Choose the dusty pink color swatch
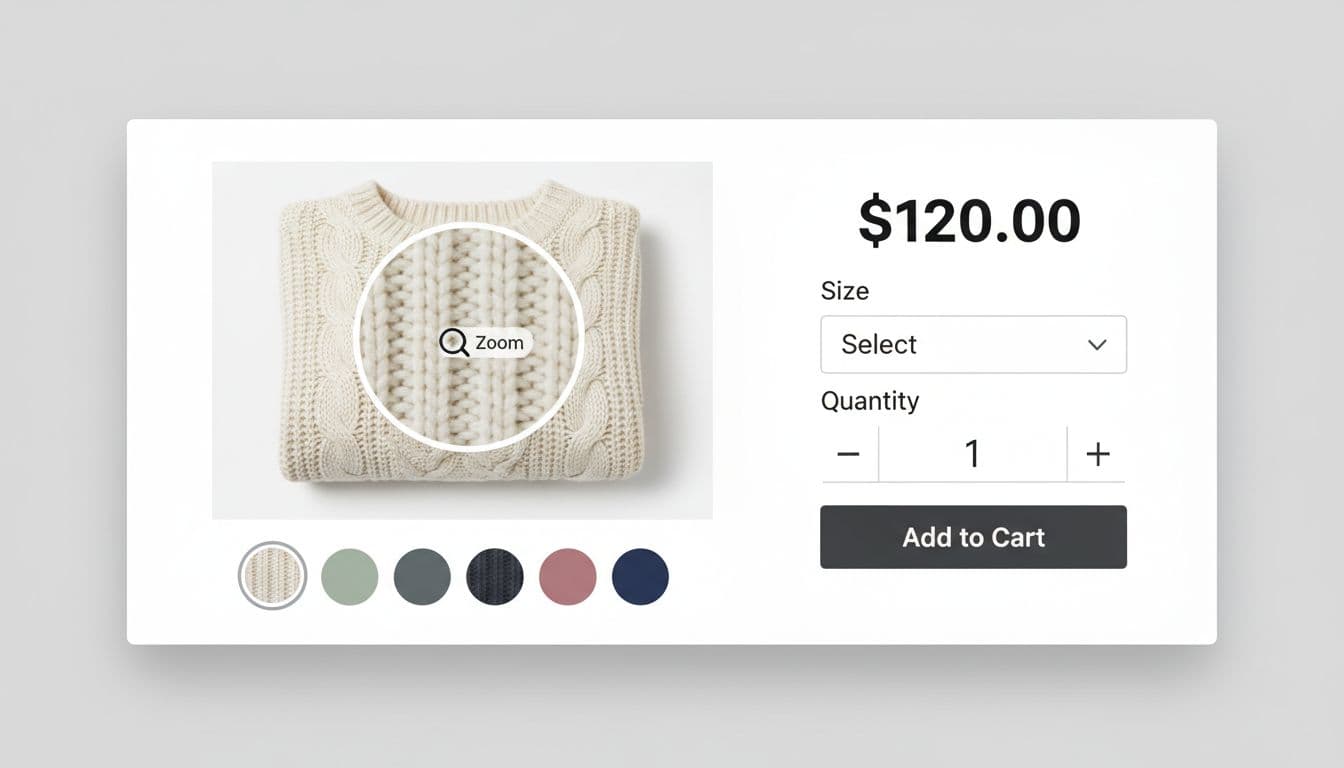The image size is (1344, 768). click(x=568, y=577)
